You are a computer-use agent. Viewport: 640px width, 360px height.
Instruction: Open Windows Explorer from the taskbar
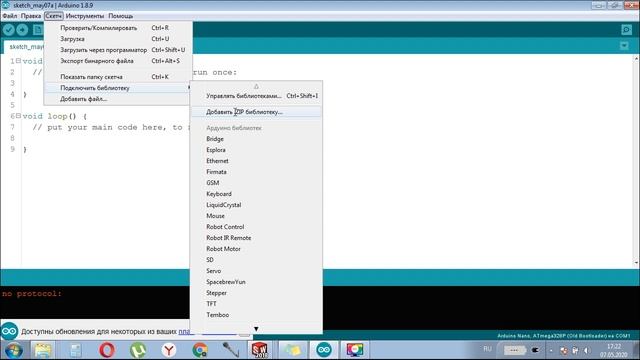(x=43, y=350)
